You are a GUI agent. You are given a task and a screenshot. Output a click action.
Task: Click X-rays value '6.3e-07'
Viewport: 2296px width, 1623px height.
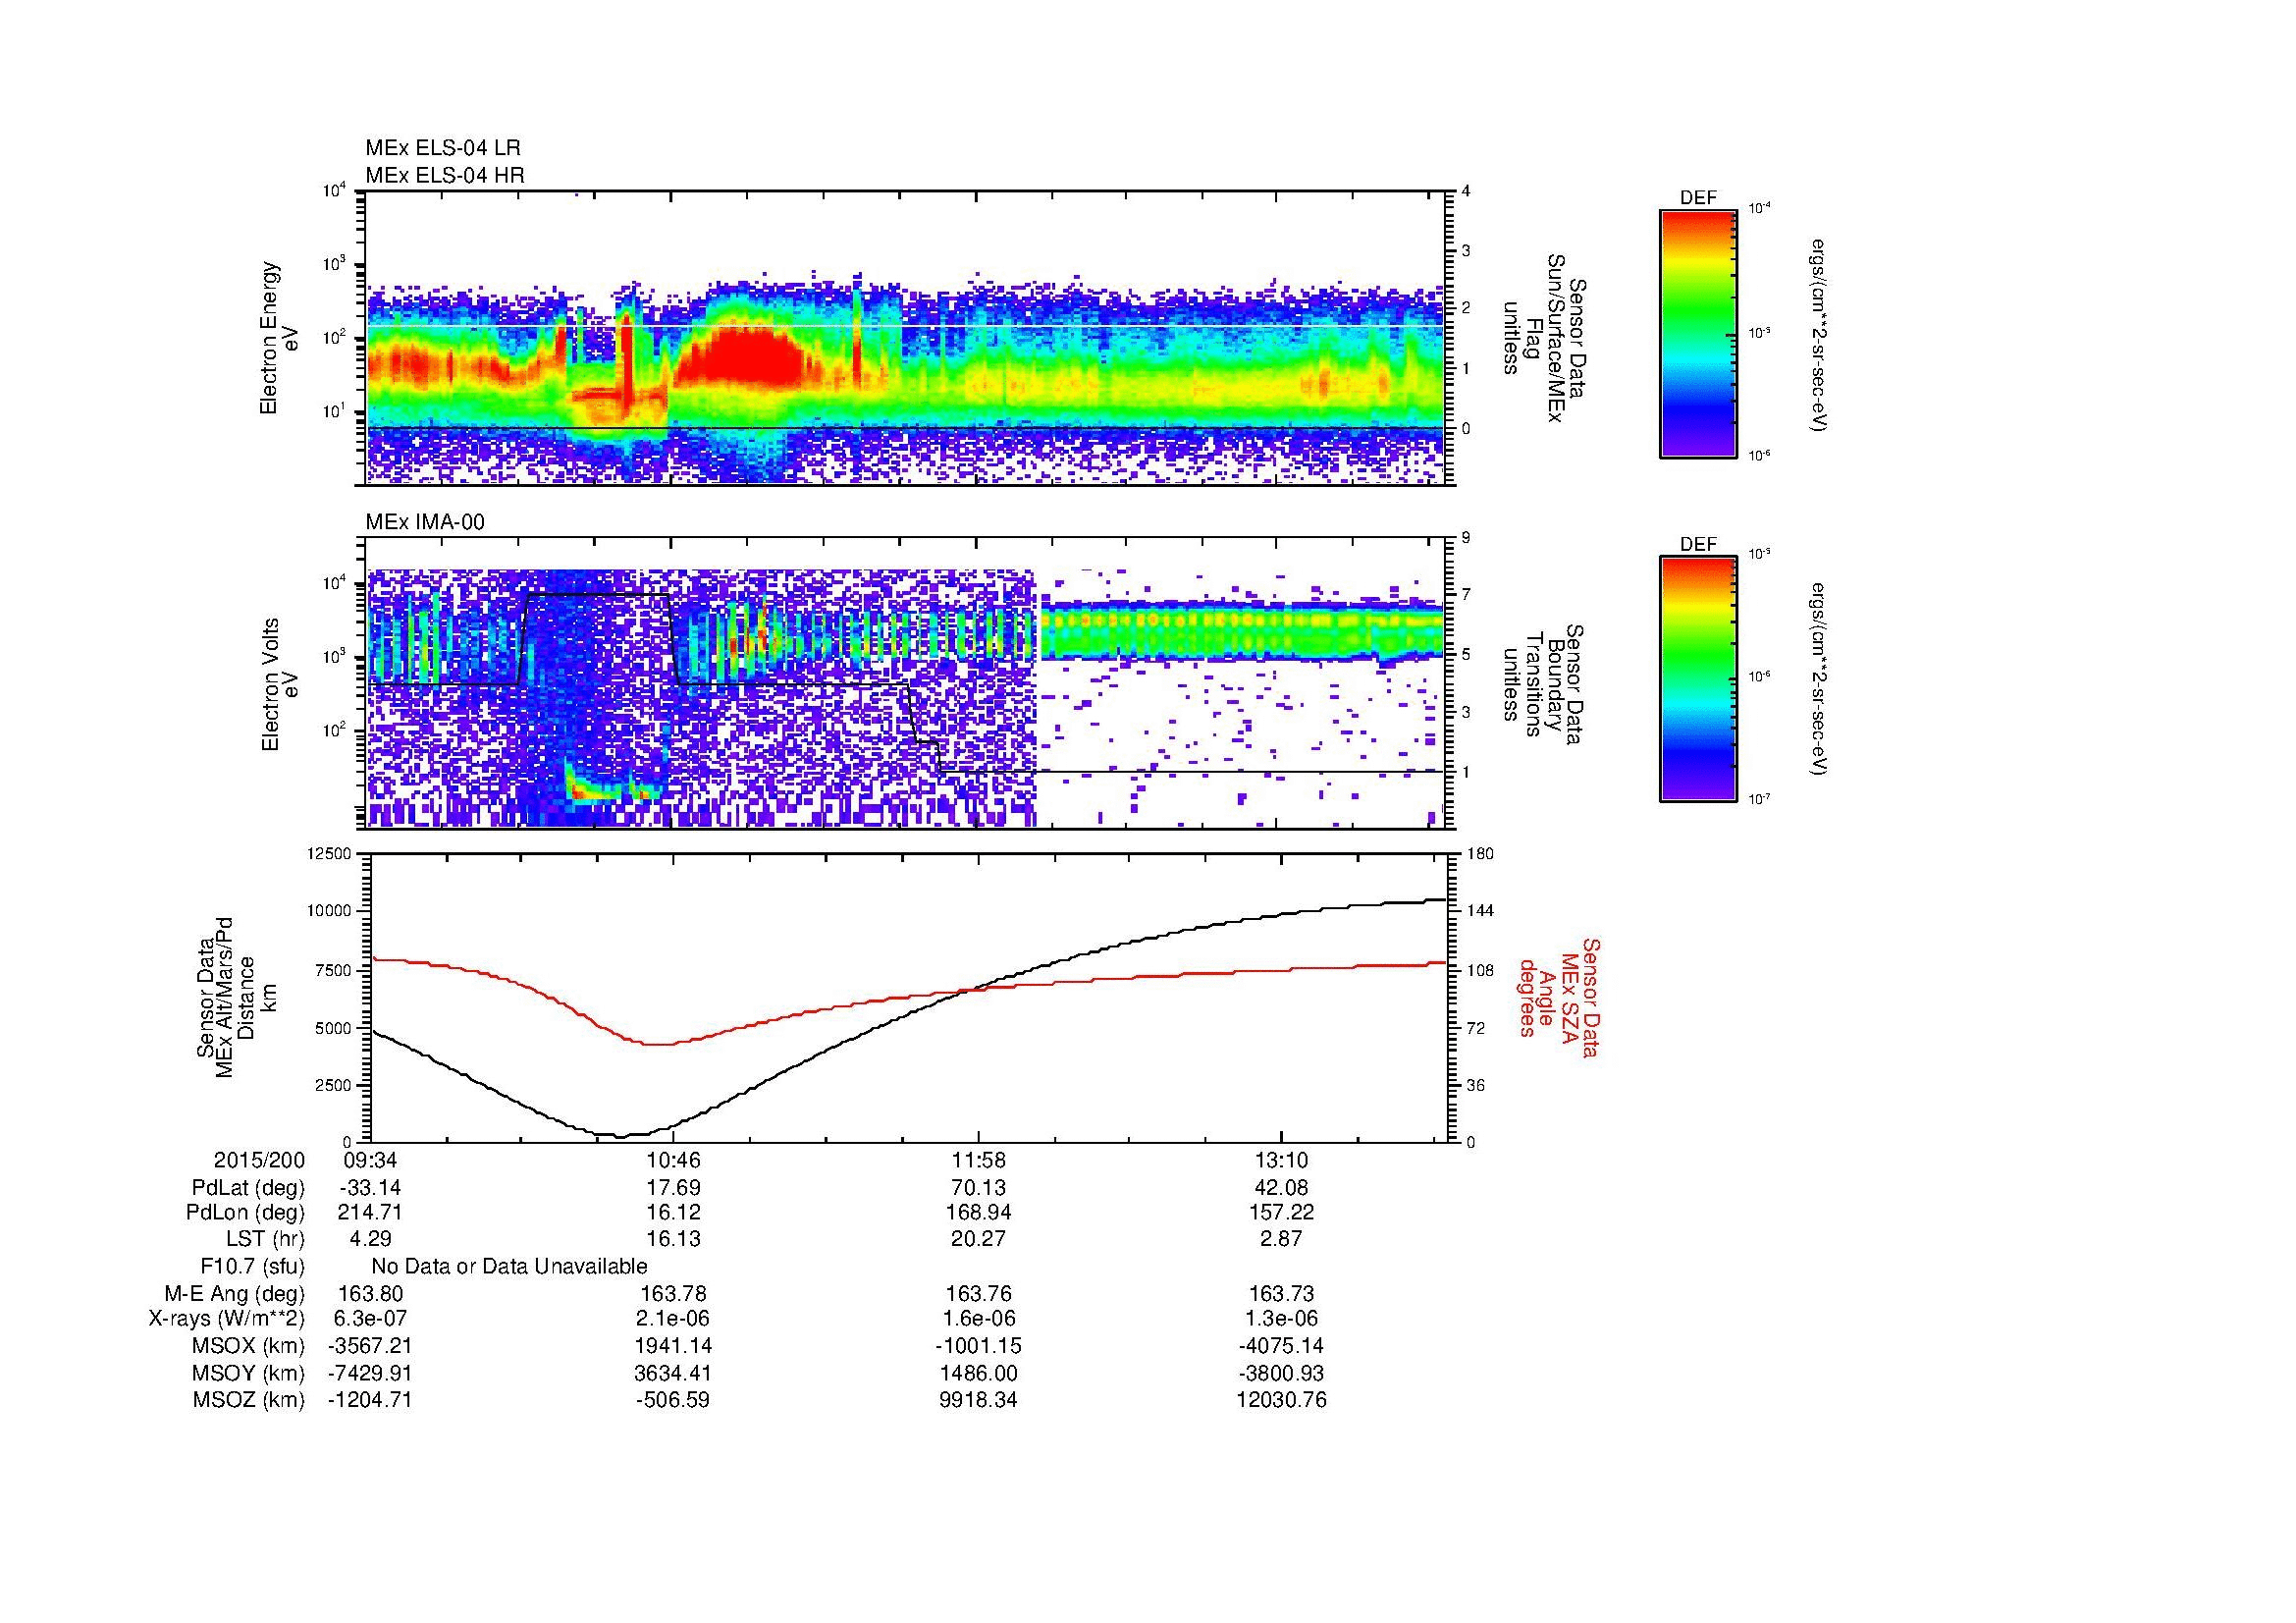pyautogui.click(x=371, y=1320)
